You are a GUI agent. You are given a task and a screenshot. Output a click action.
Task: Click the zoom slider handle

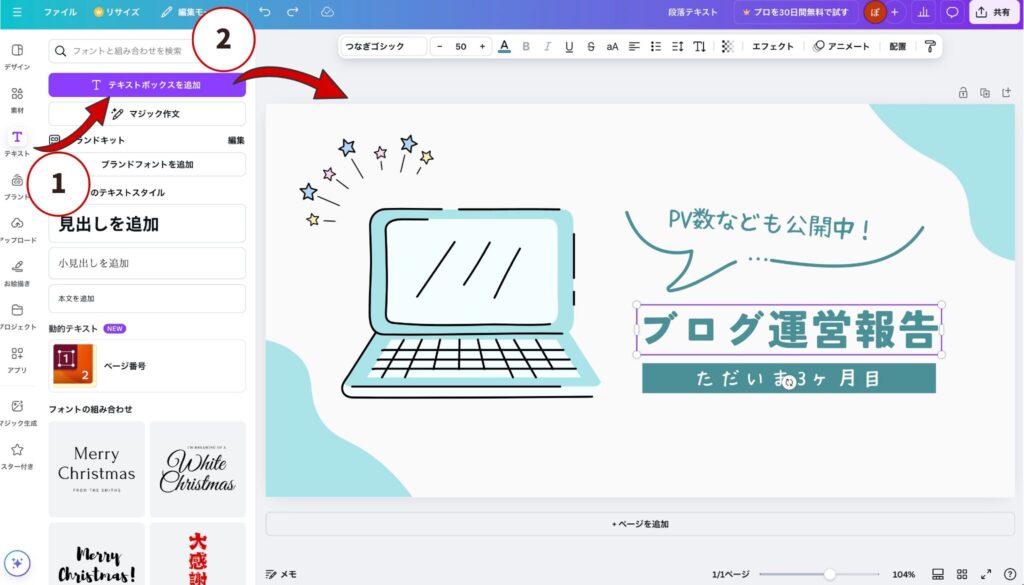(x=829, y=575)
